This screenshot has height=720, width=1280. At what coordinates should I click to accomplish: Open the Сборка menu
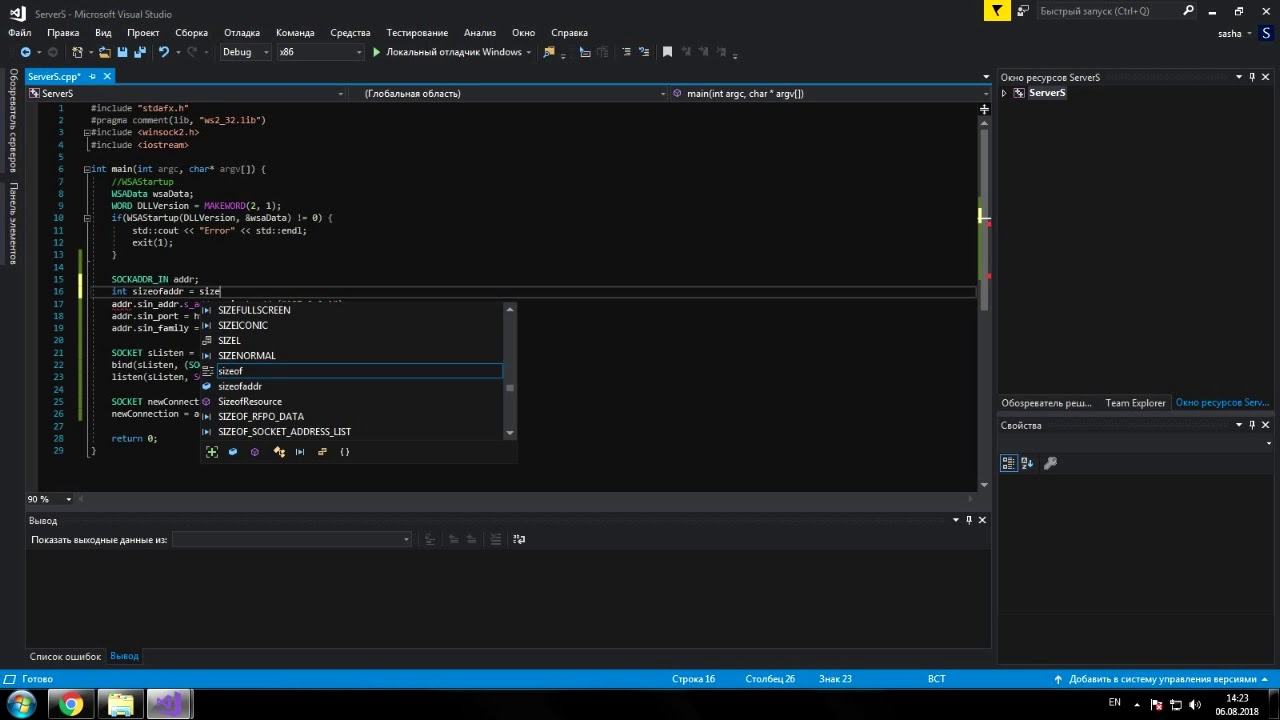coord(192,32)
